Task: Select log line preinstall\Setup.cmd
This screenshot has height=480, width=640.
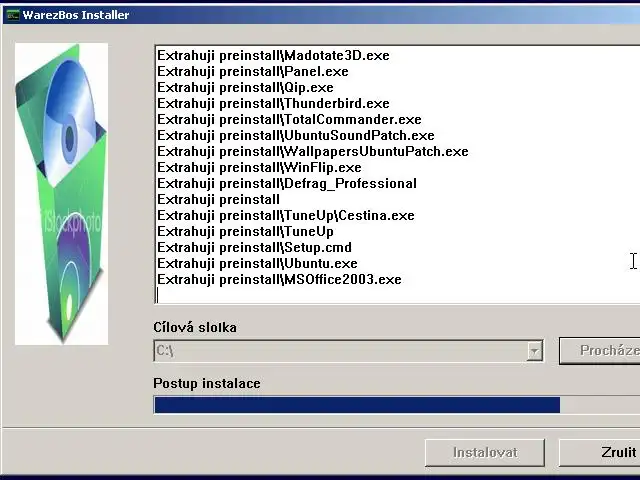Action: tap(254, 247)
